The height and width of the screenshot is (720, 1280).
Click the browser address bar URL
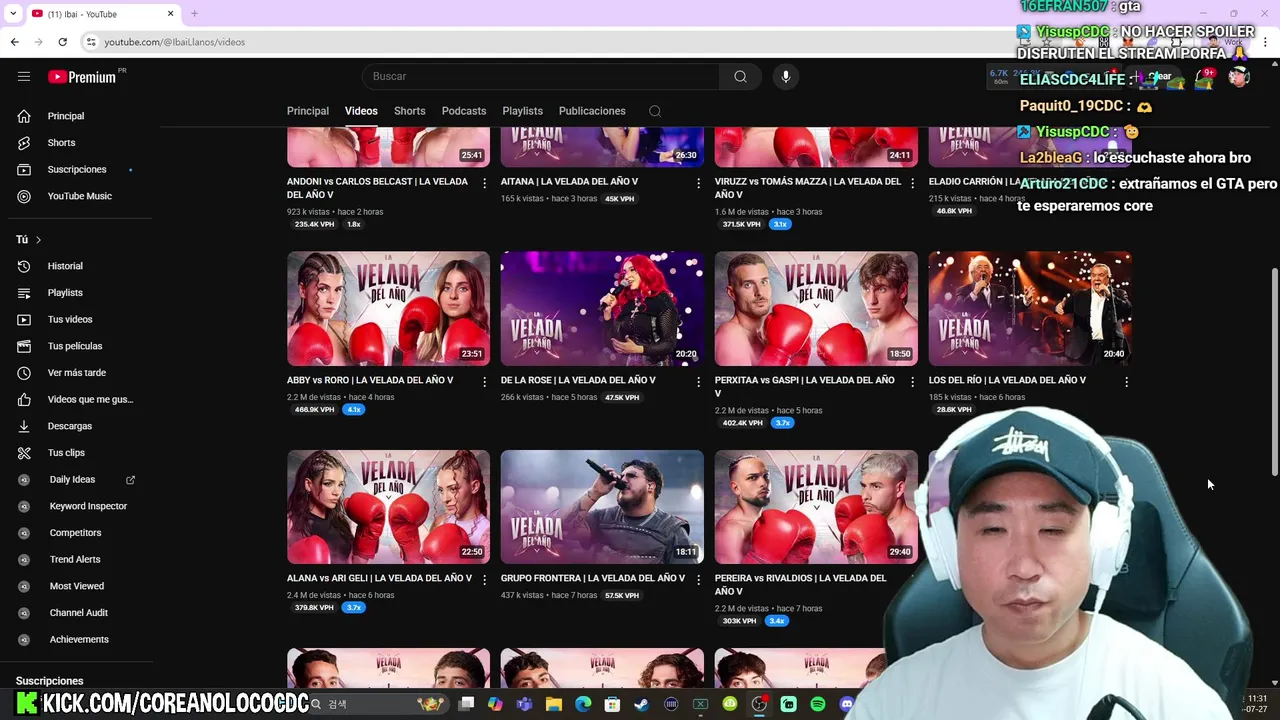(174, 42)
